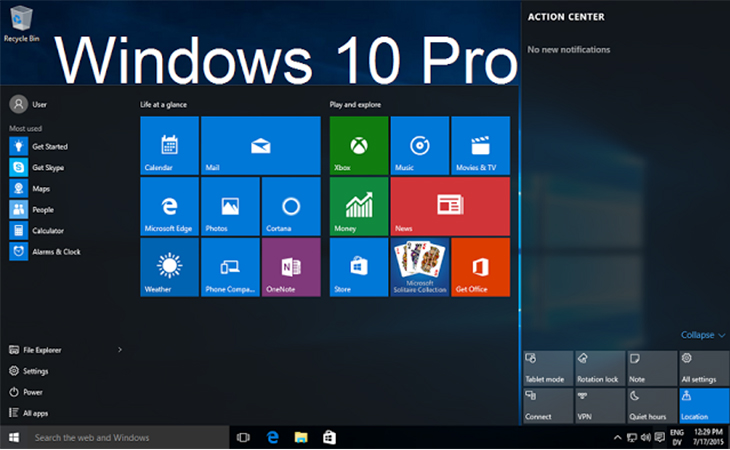730x450 pixels.
Task: Expand File Explorer jump list arrow
Action: 120,350
